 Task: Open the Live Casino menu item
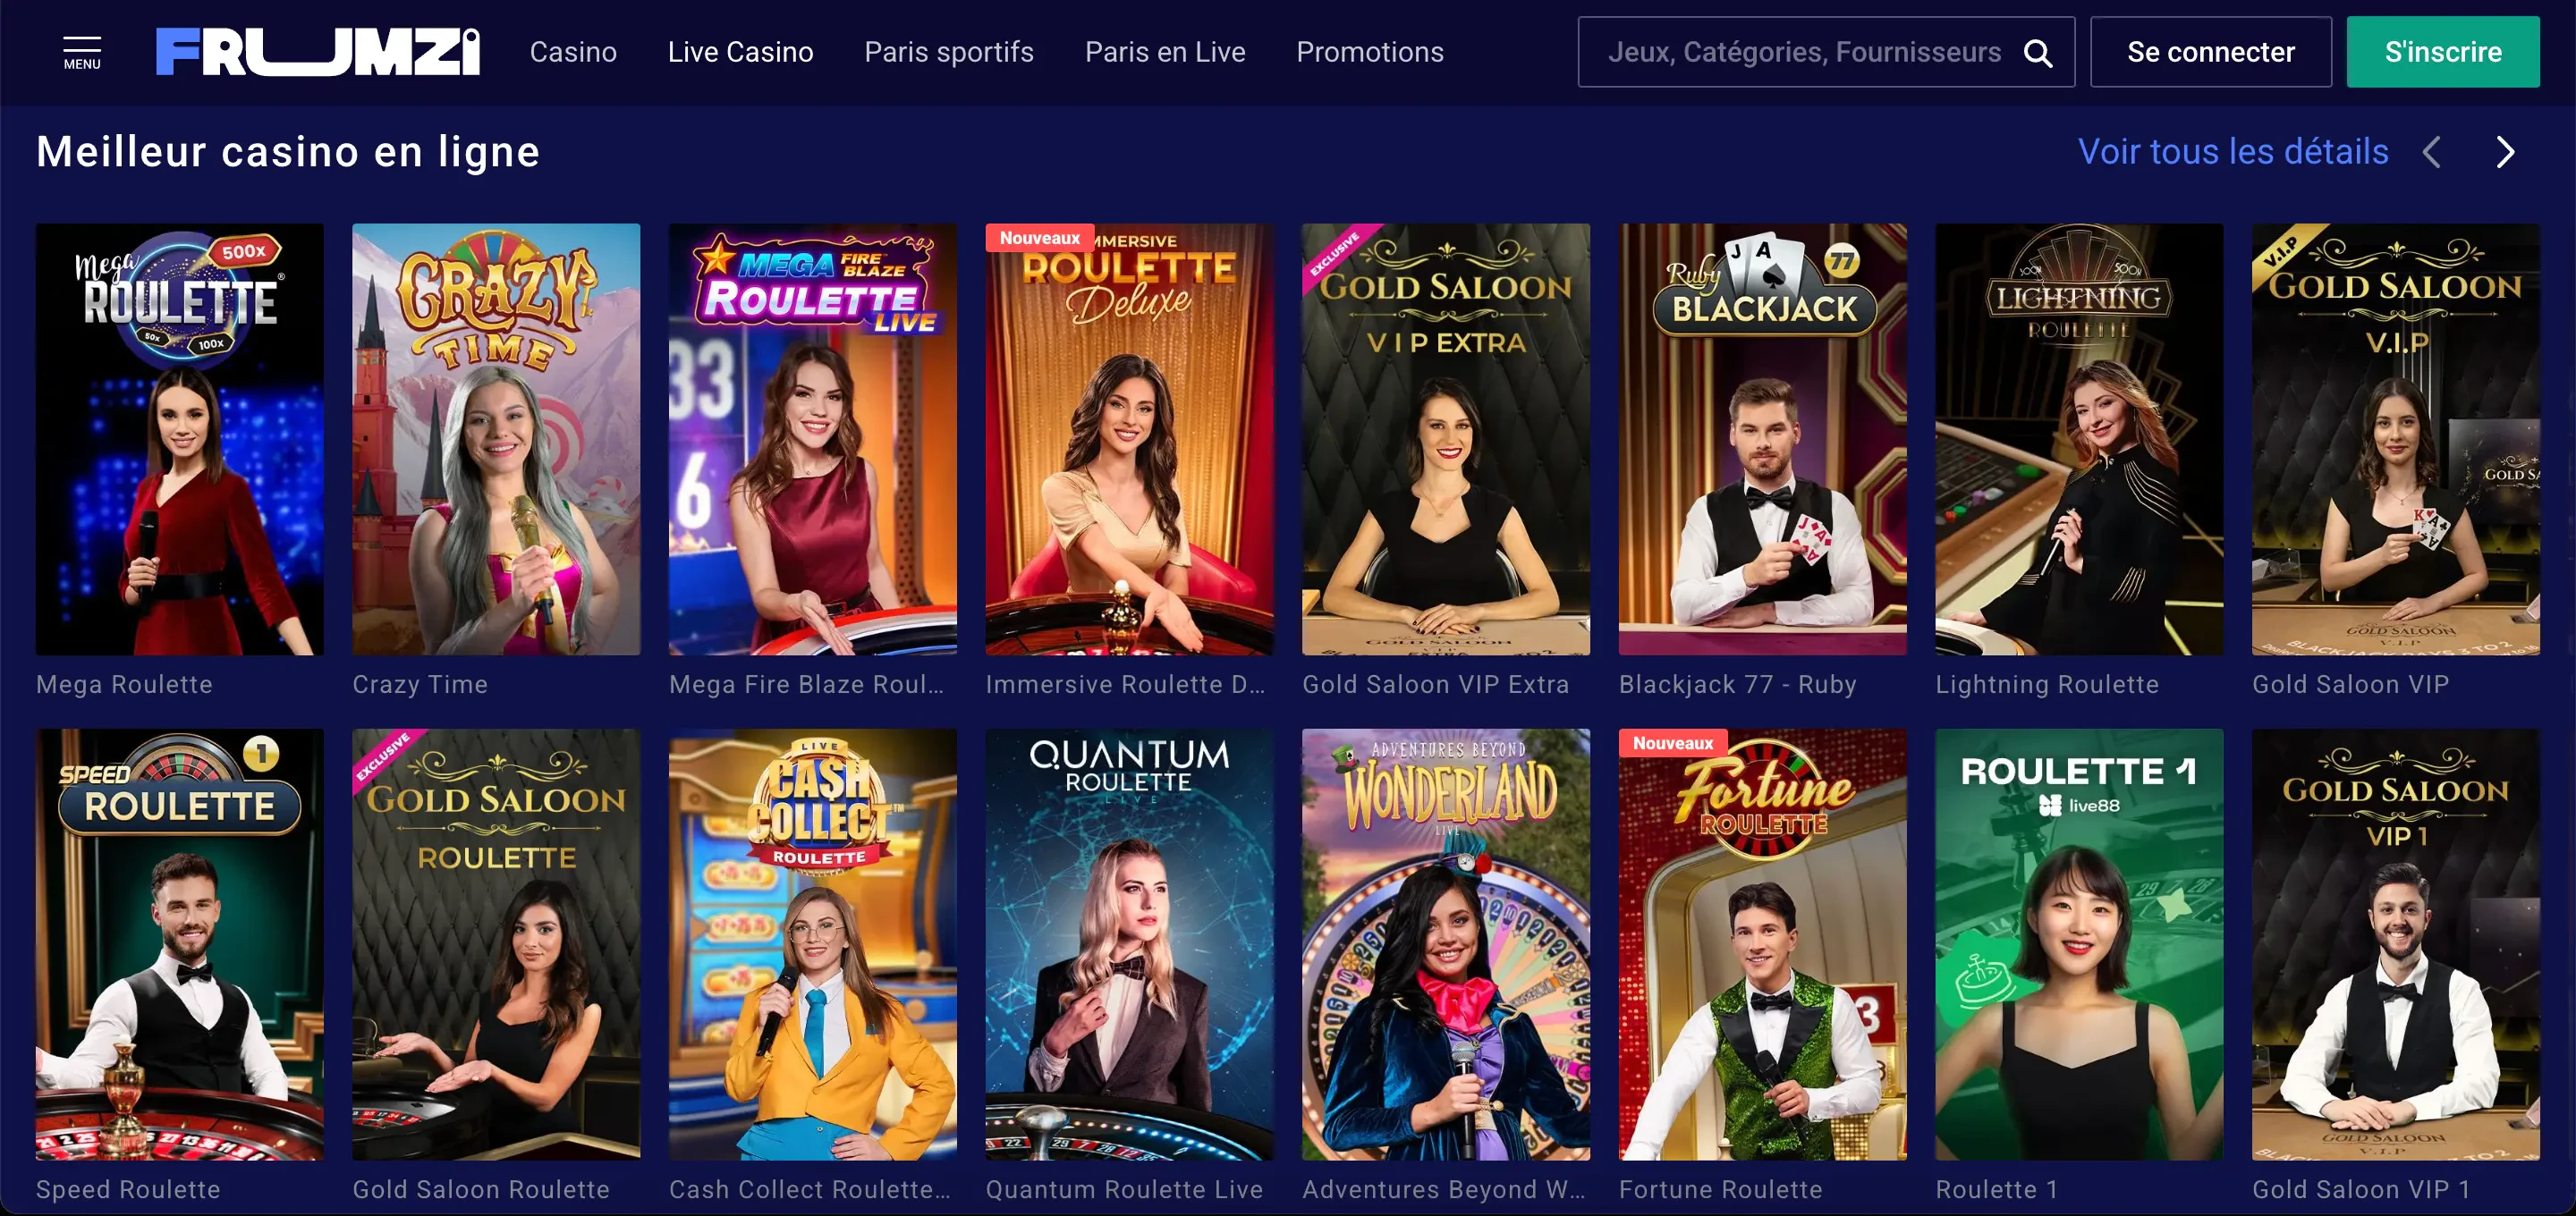[x=740, y=52]
